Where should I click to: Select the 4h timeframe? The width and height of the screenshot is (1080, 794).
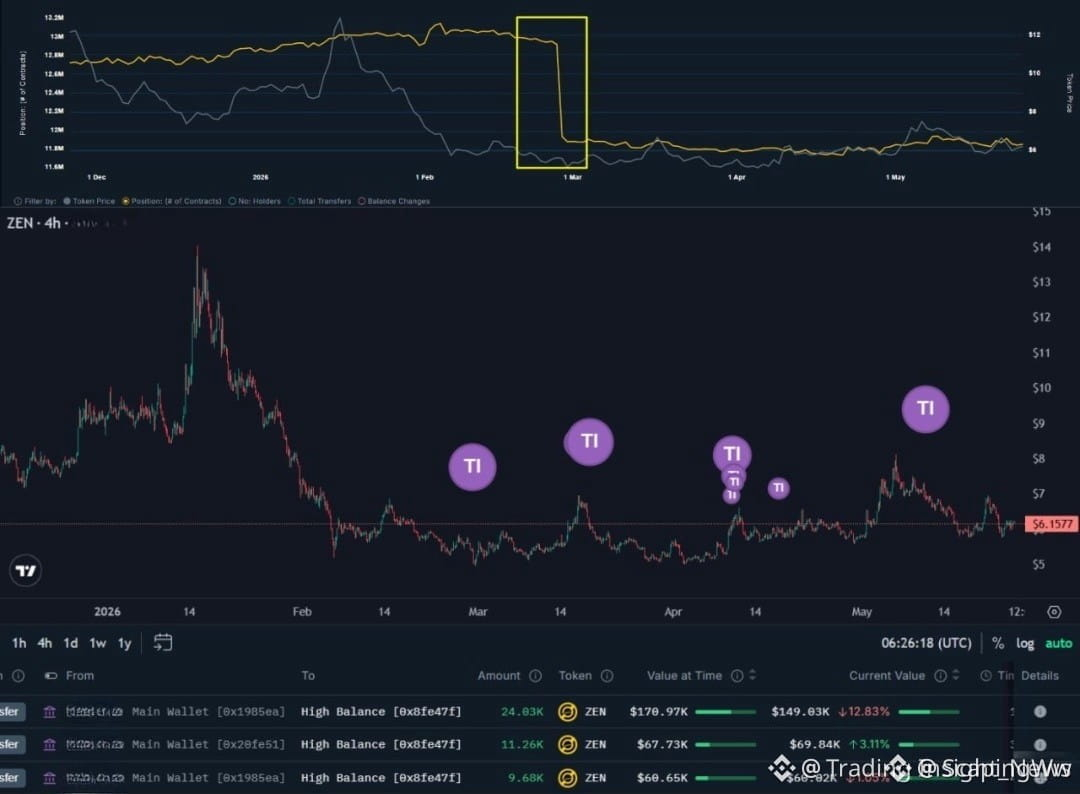click(x=45, y=643)
